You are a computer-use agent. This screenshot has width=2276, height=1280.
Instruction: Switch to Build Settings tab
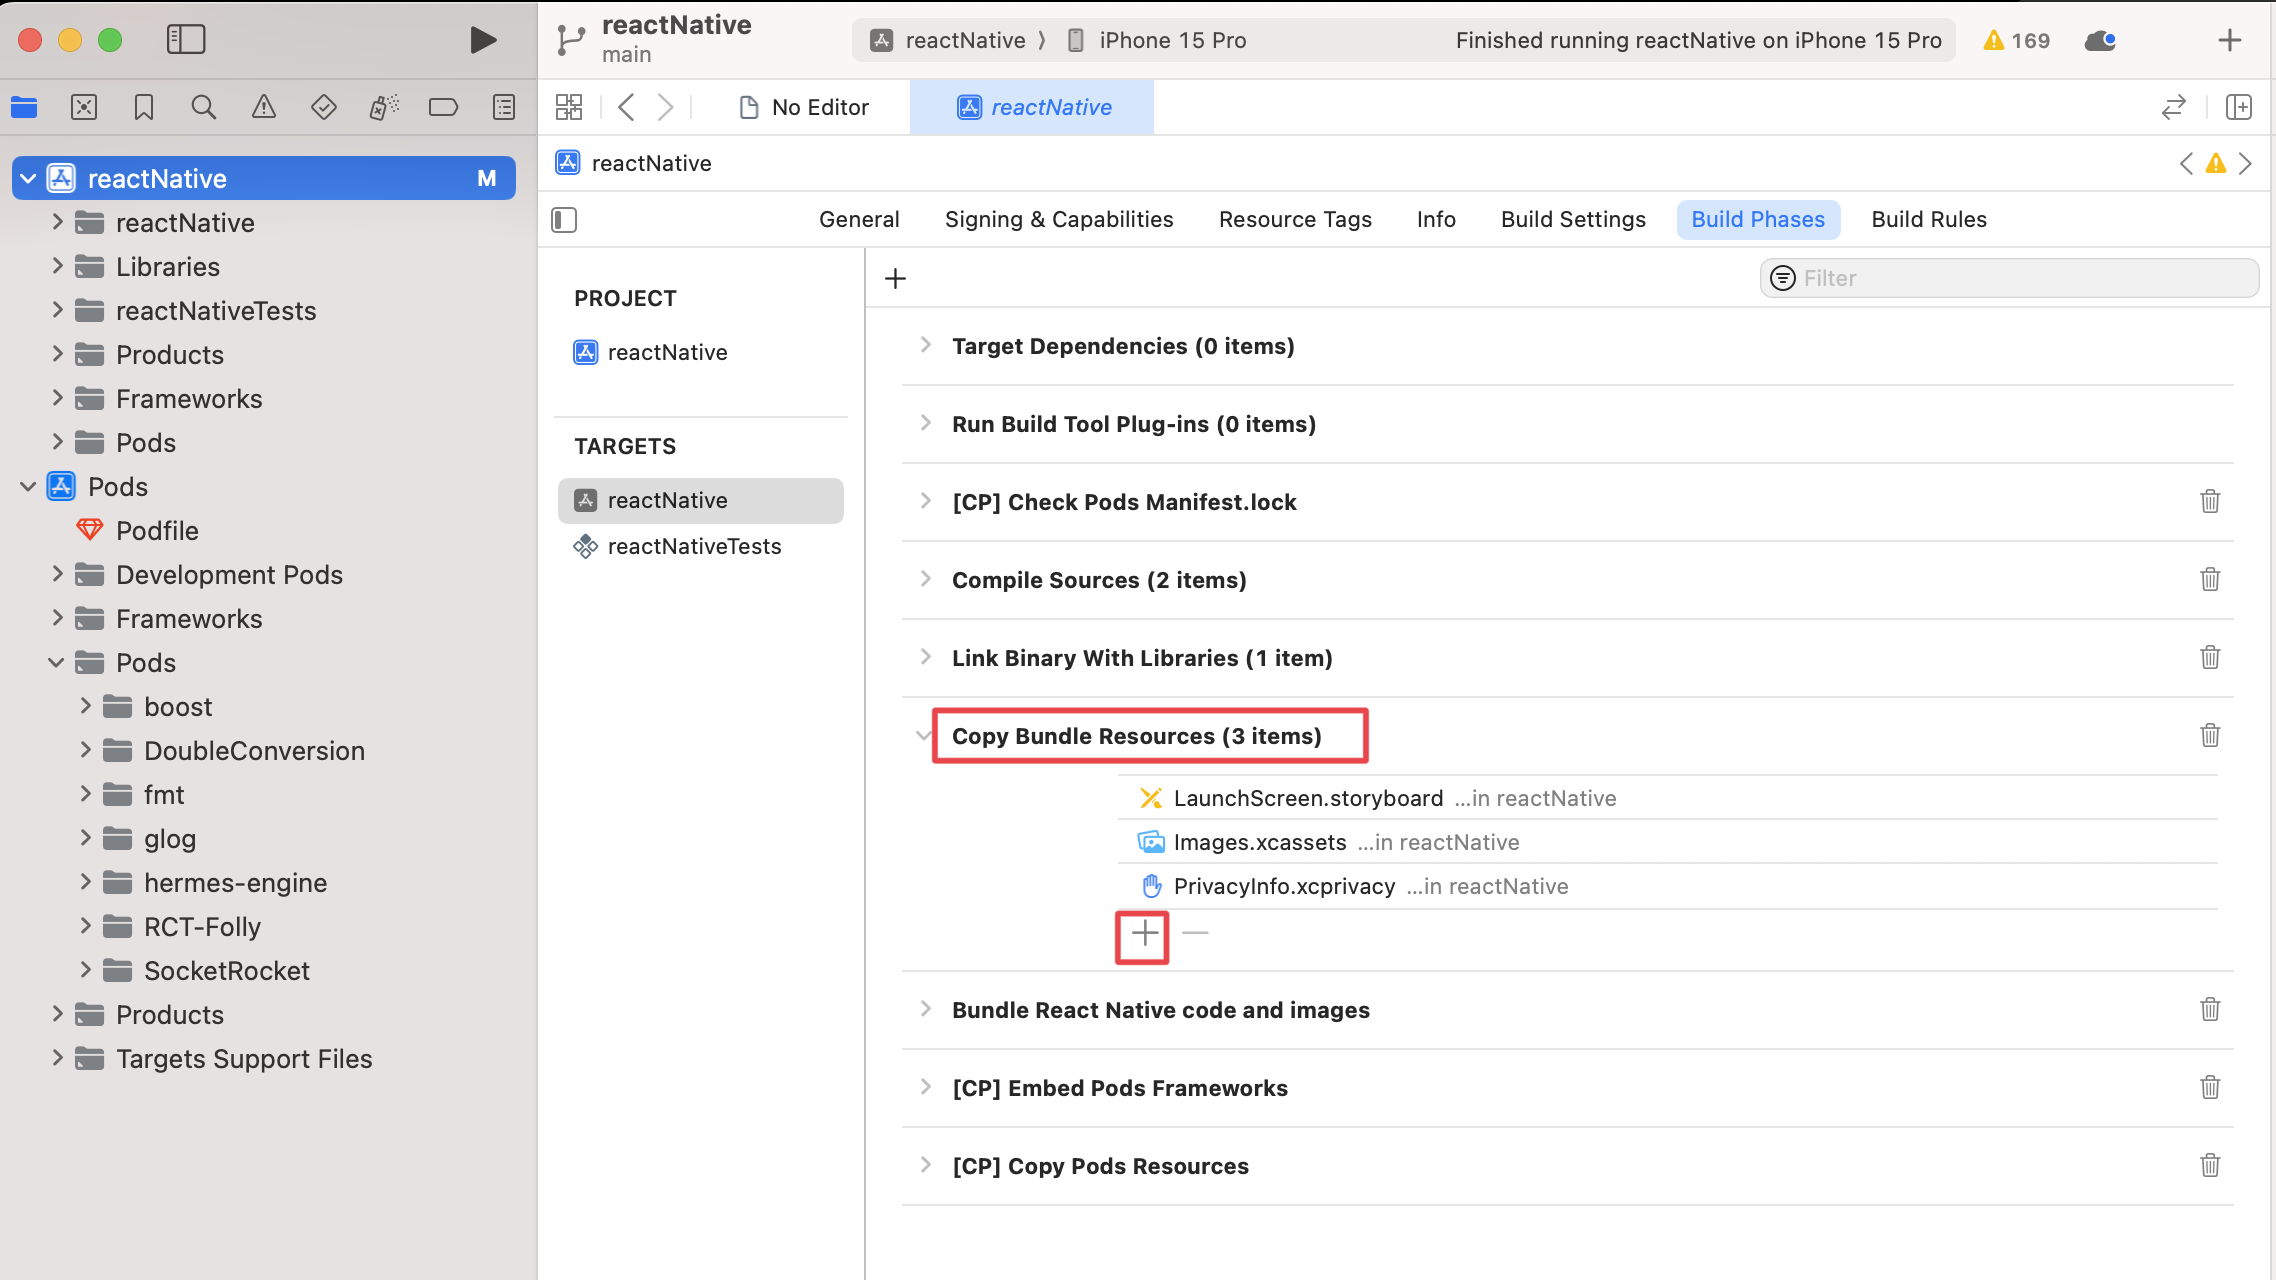(x=1573, y=219)
